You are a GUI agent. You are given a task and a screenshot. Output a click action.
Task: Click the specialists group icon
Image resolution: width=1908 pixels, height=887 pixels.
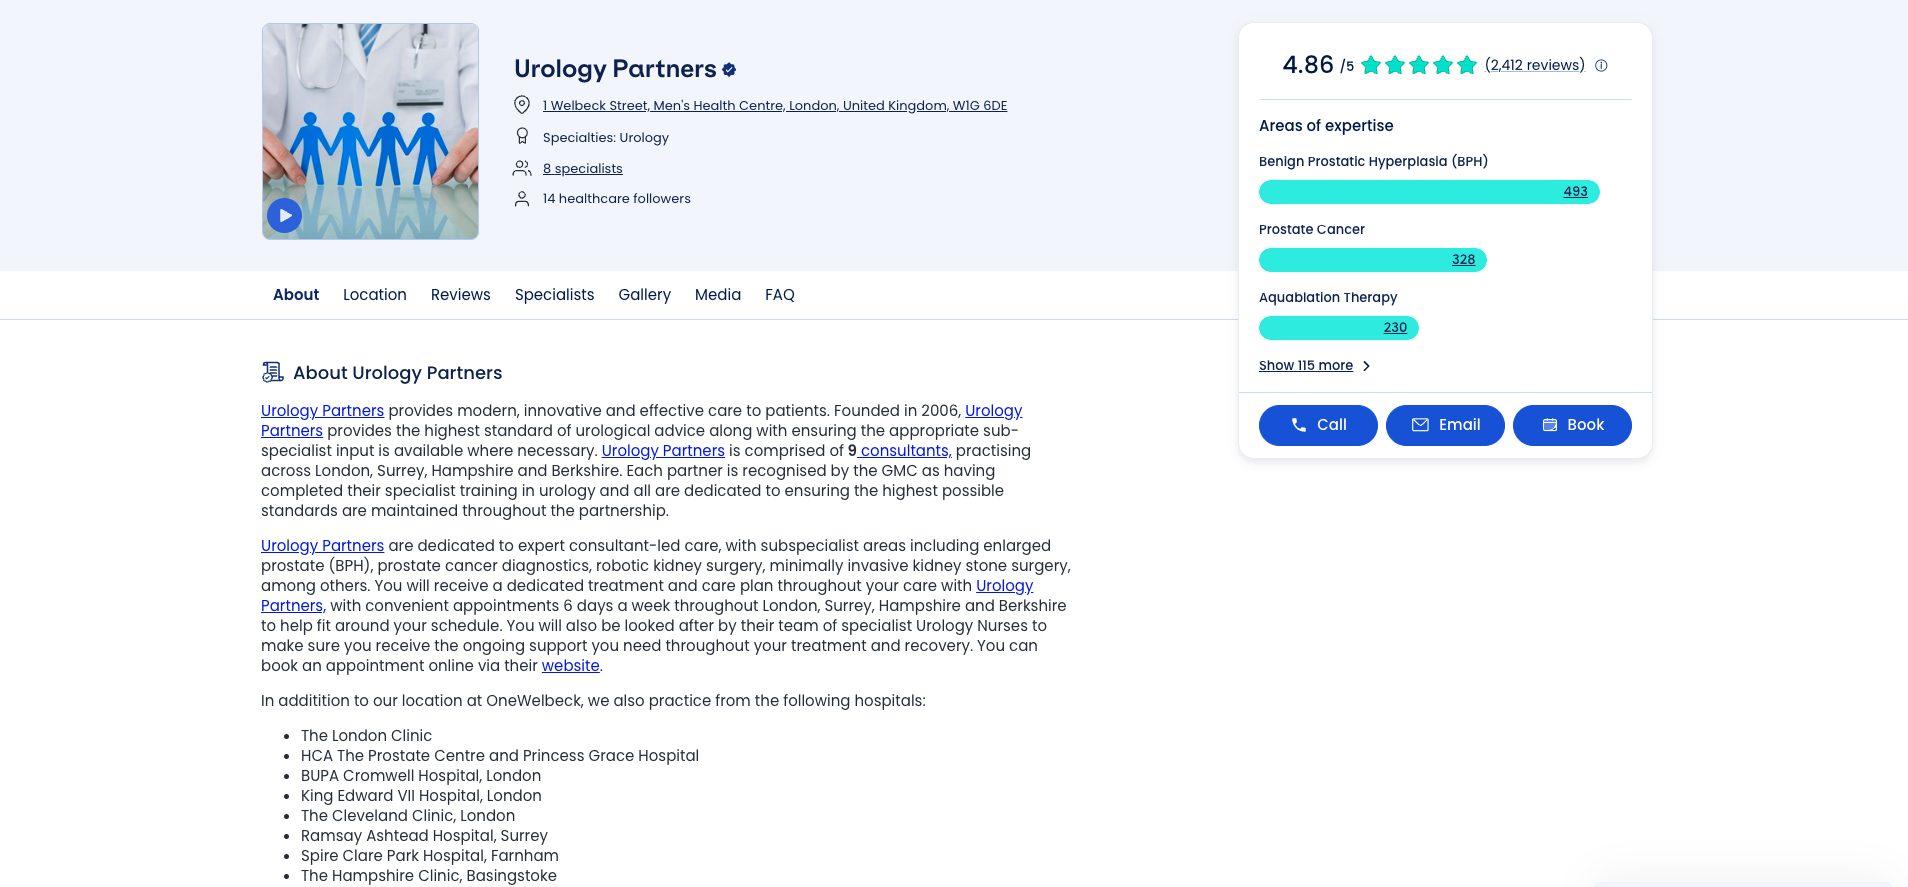click(x=521, y=168)
